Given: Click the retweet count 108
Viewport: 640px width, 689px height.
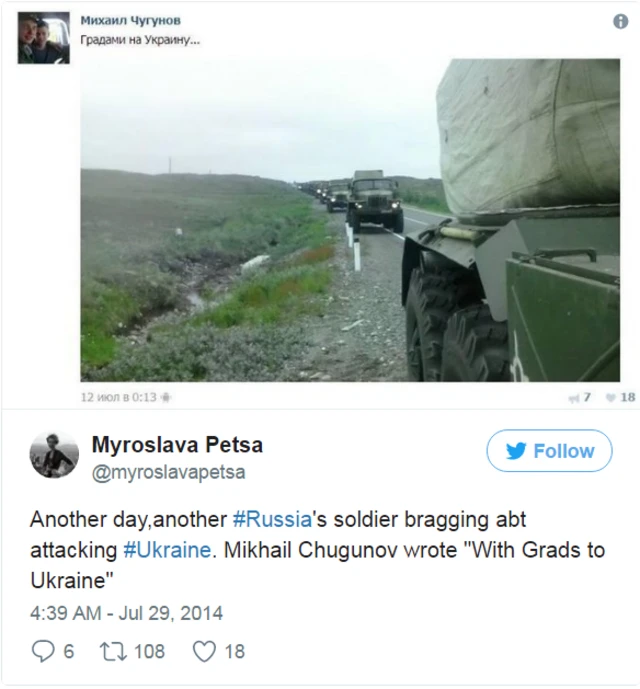Looking at the screenshot, I should click(149, 652).
